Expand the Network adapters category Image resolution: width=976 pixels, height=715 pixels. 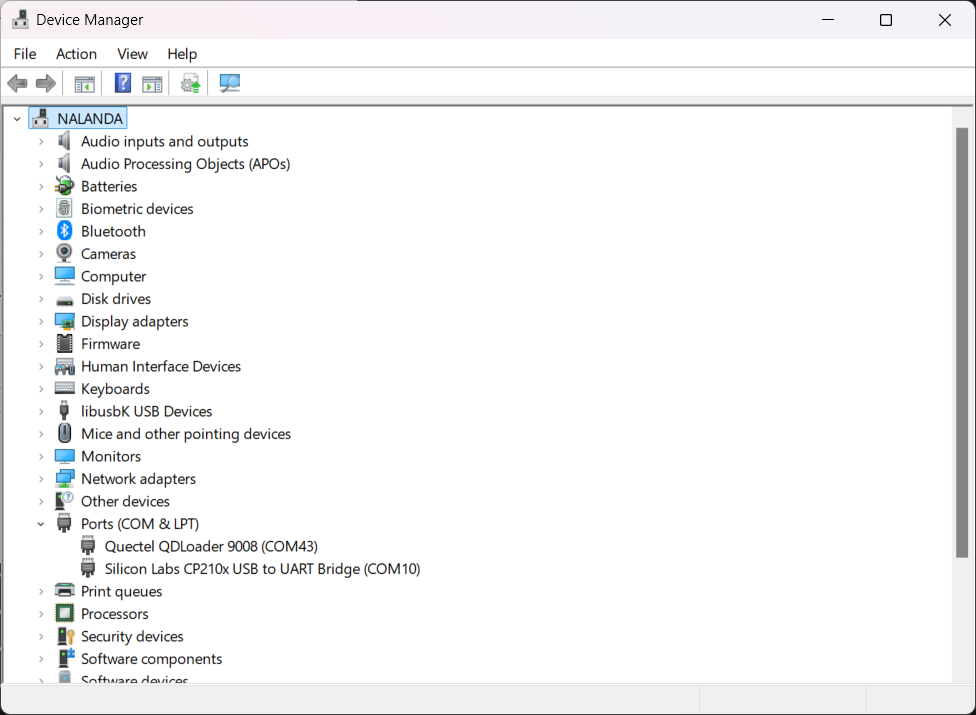pyautogui.click(x=41, y=479)
